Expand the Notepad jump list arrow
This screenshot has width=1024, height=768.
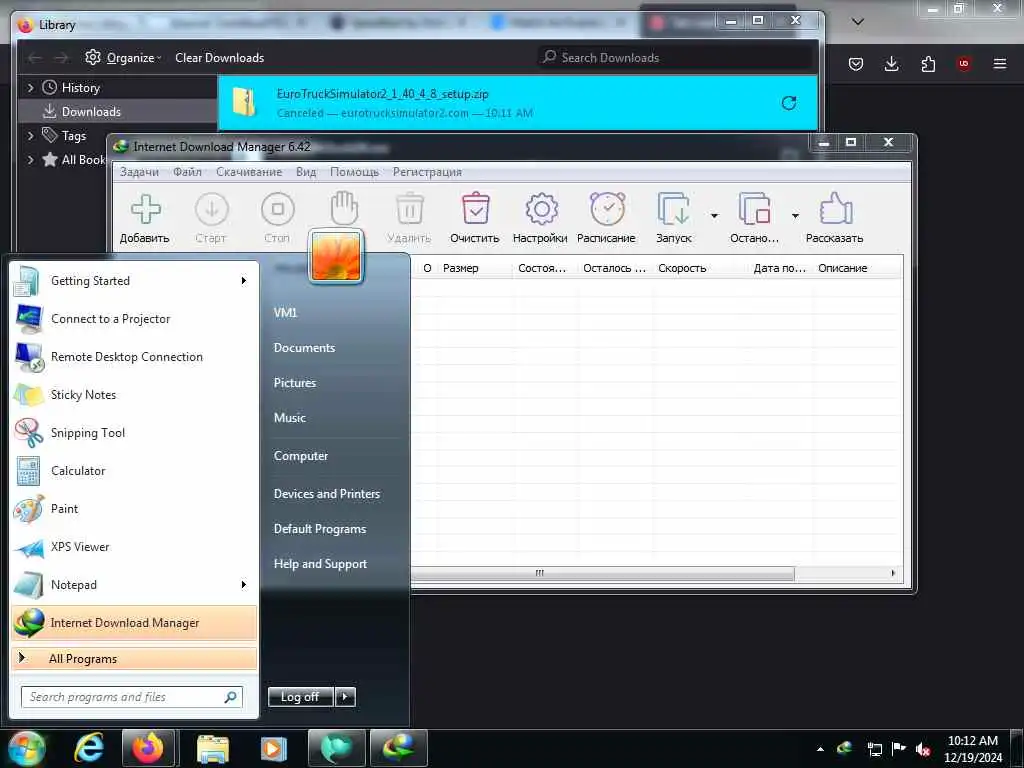point(244,584)
